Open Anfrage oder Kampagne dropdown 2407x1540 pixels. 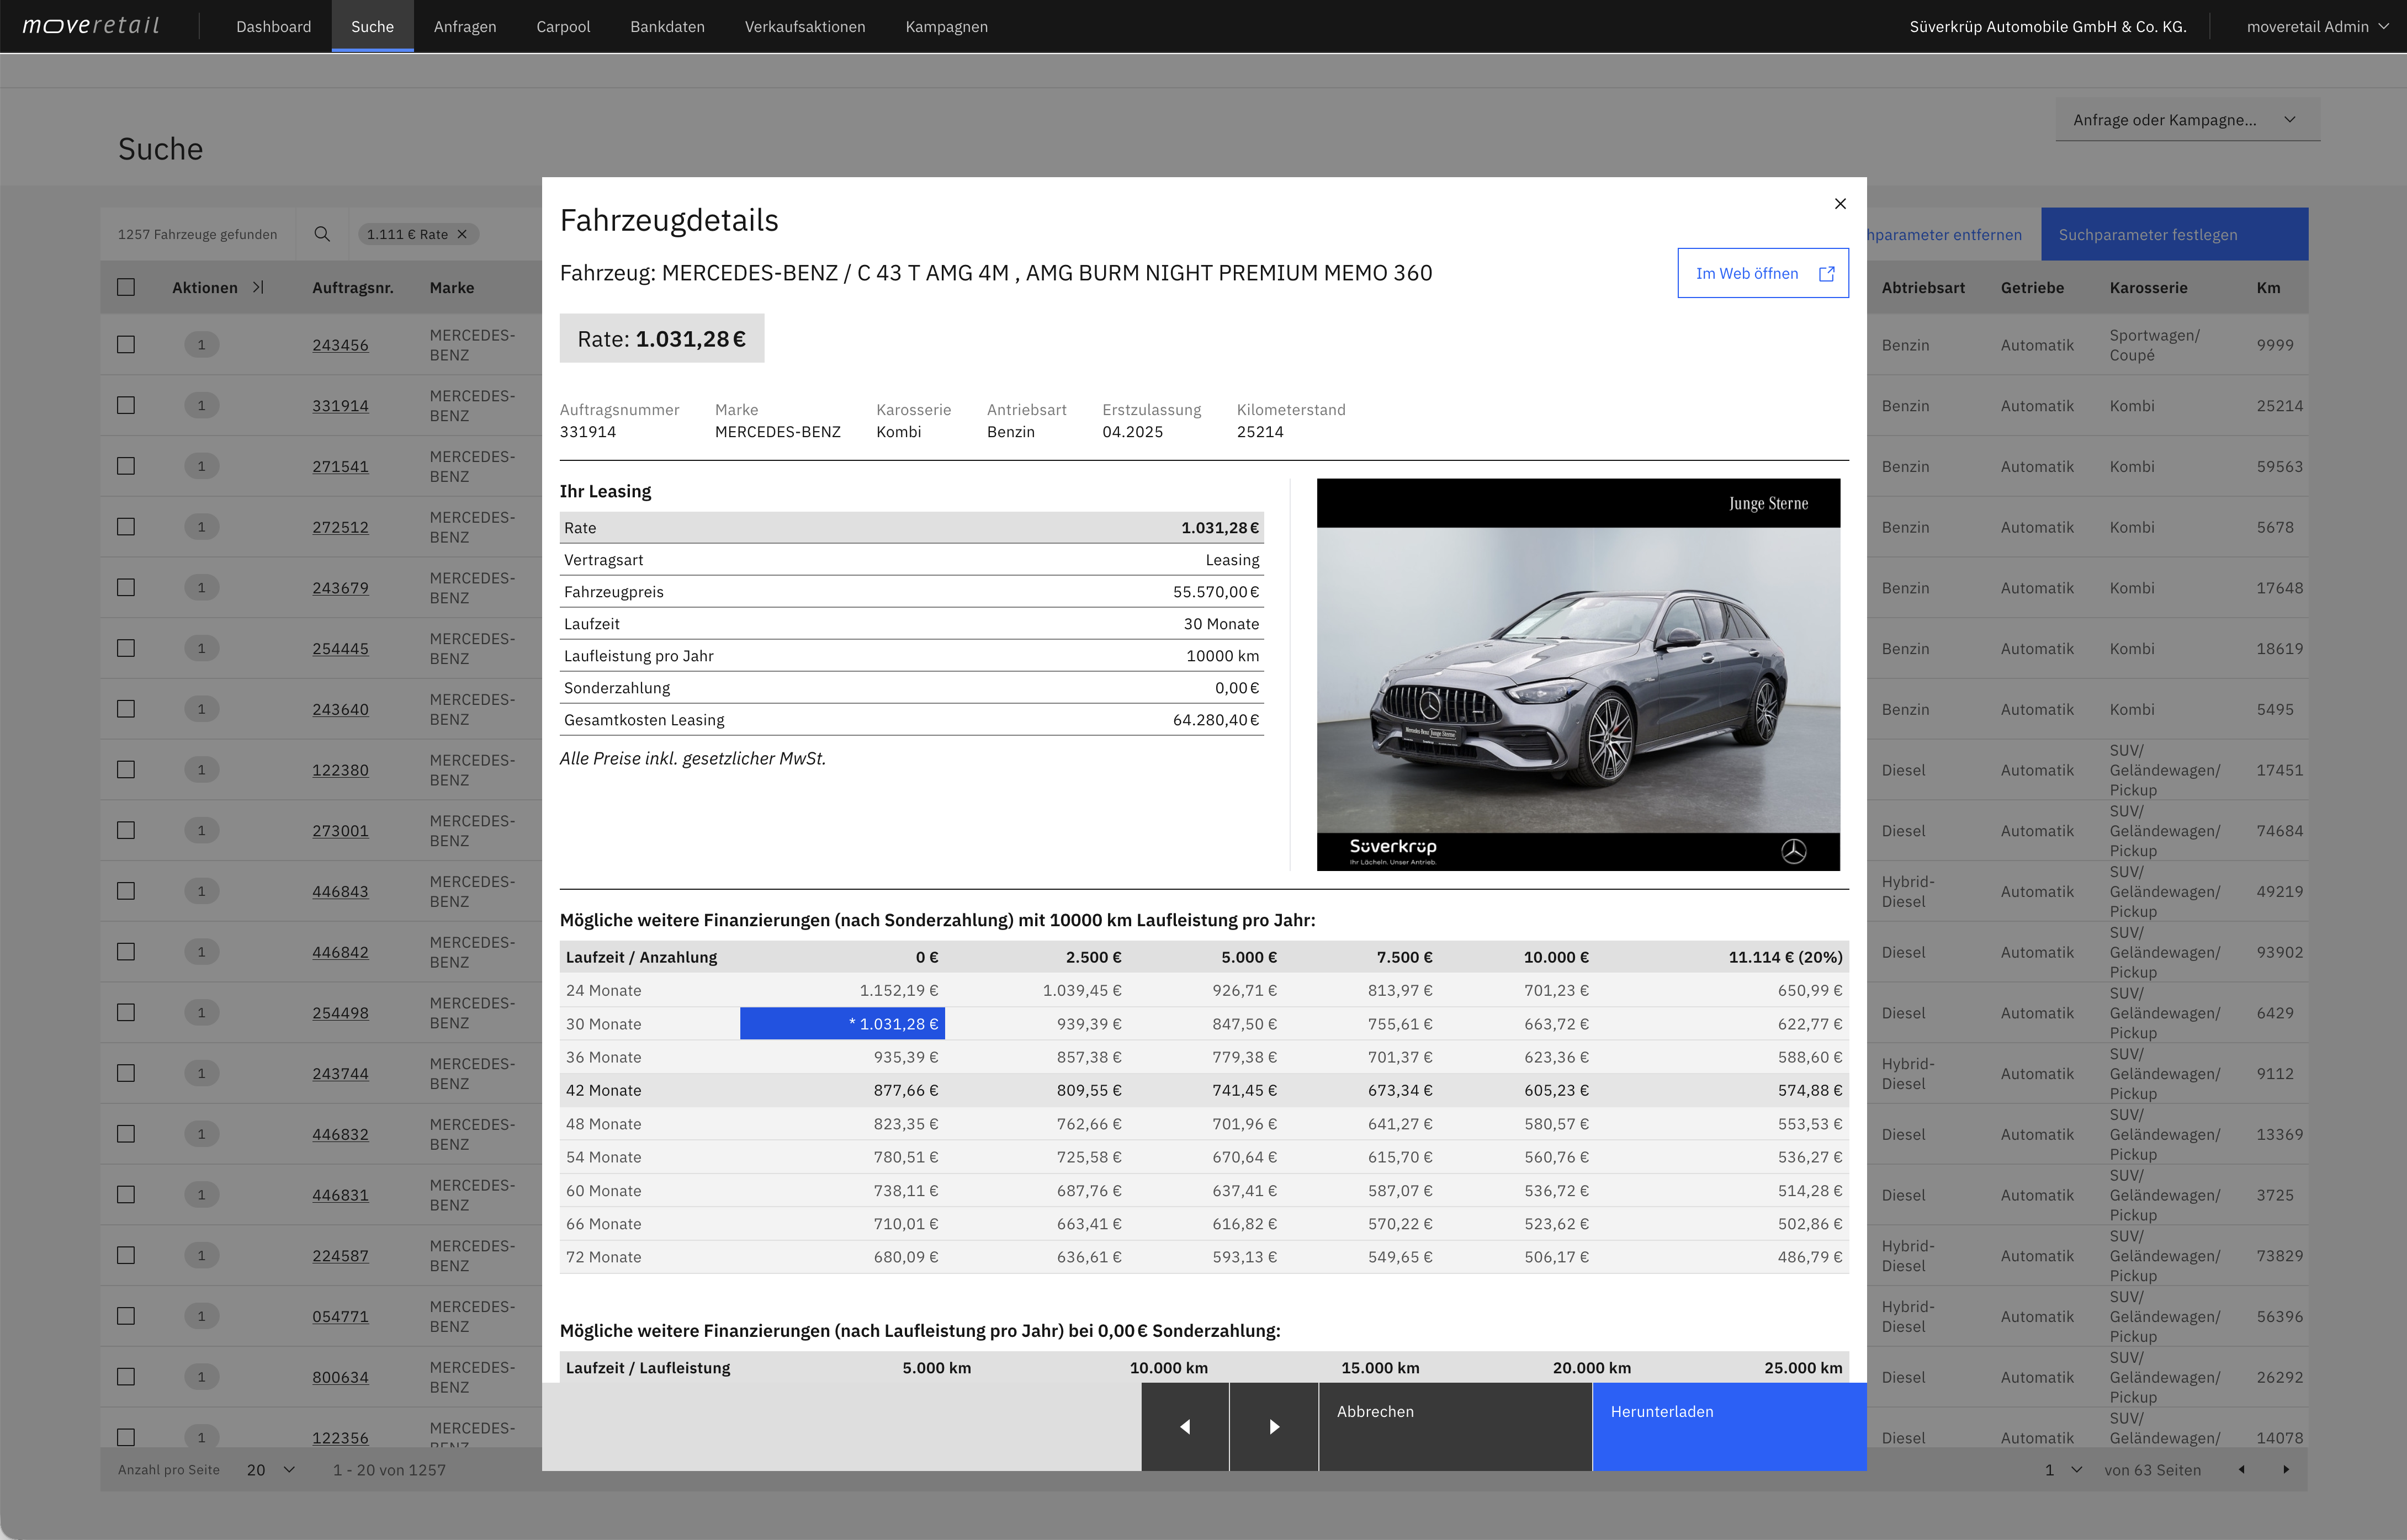pos(2188,120)
